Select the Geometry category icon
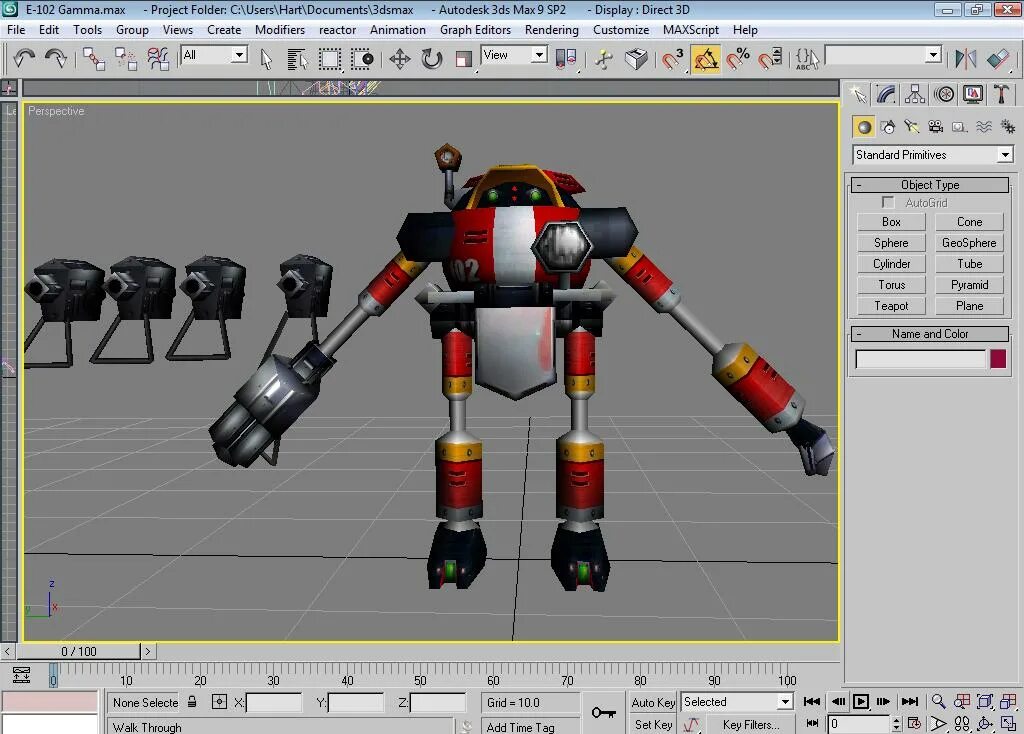The width and height of the screenshot is (1024, 734). (864, 127)
